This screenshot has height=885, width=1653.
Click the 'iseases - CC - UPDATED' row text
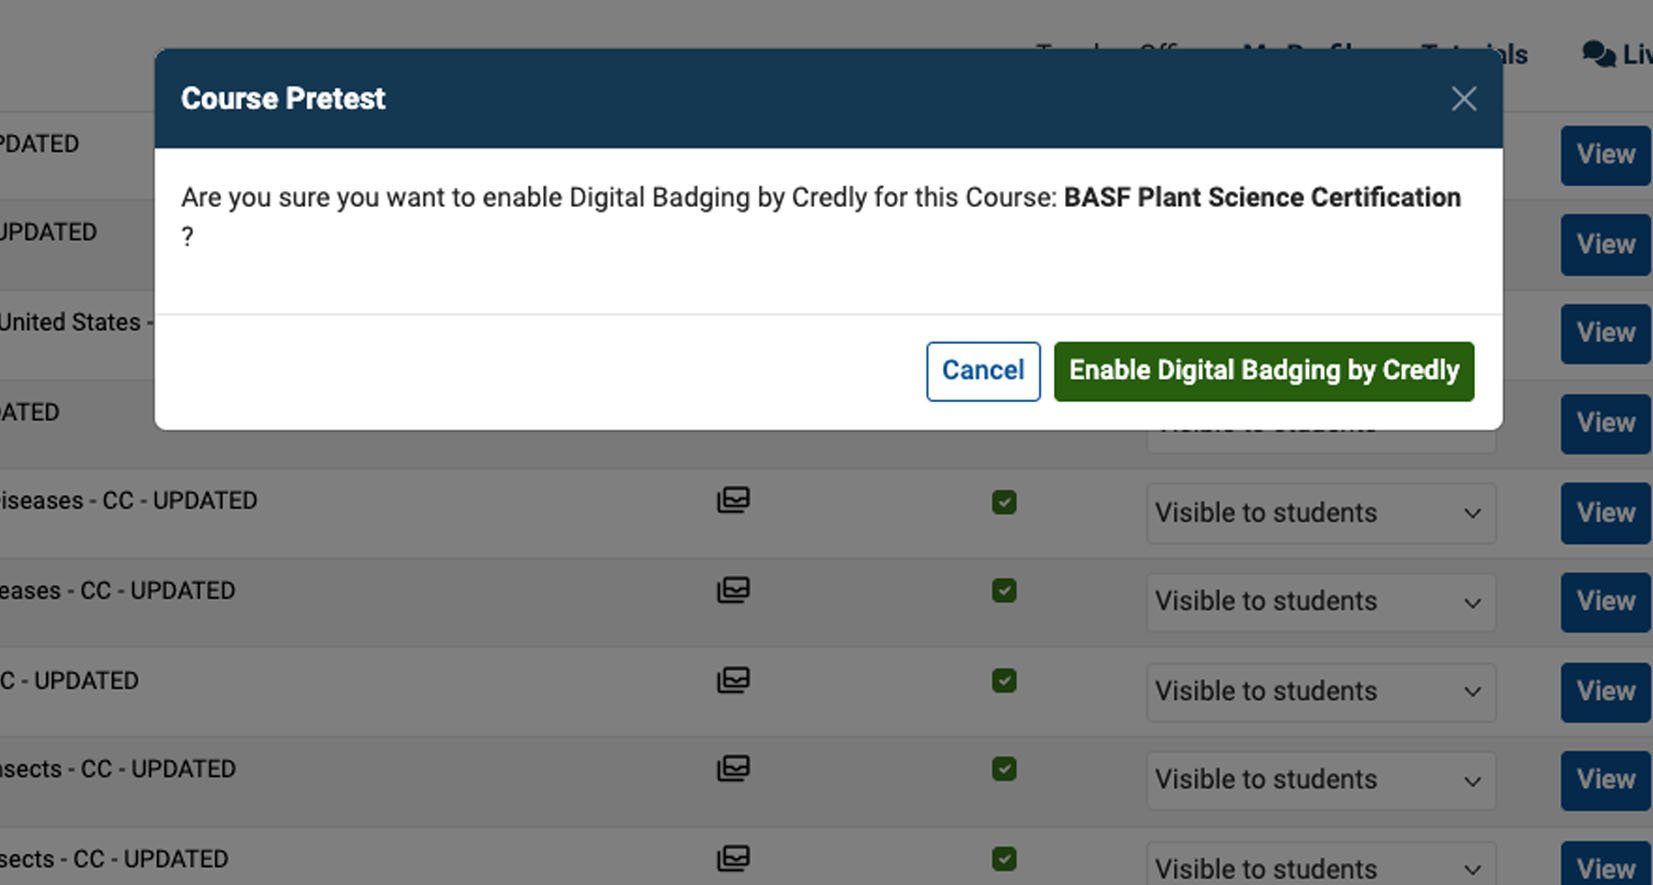129,500
